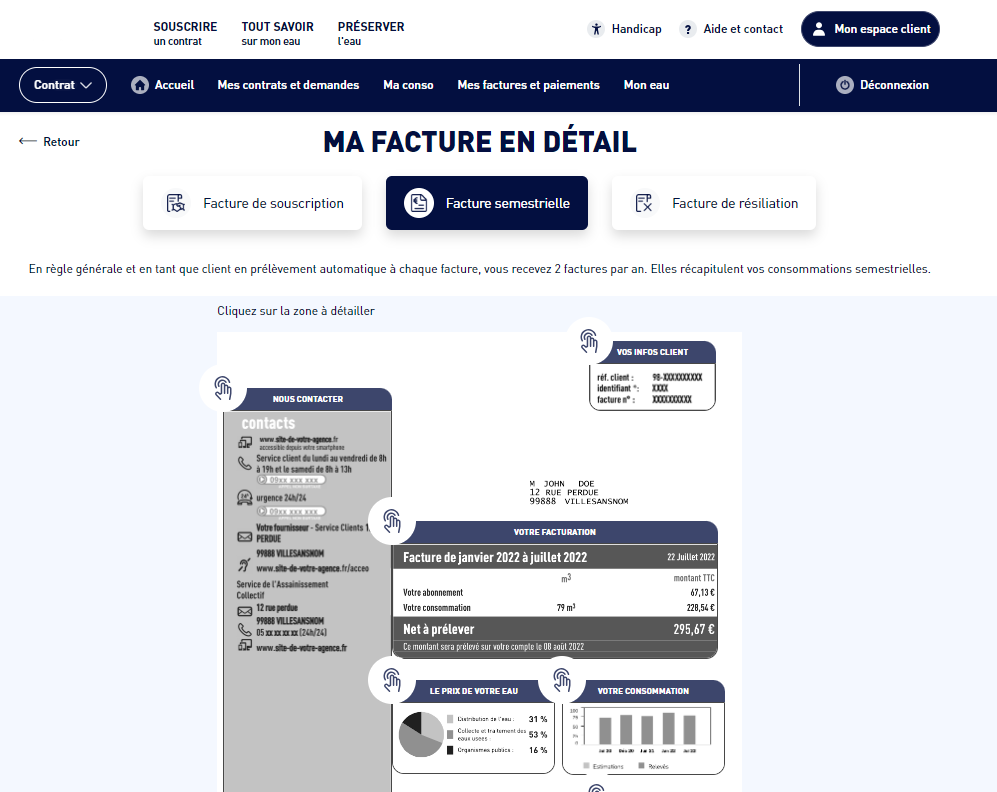Open the Mon espace client button
The image size is (997, 792).
click(870, 29)
